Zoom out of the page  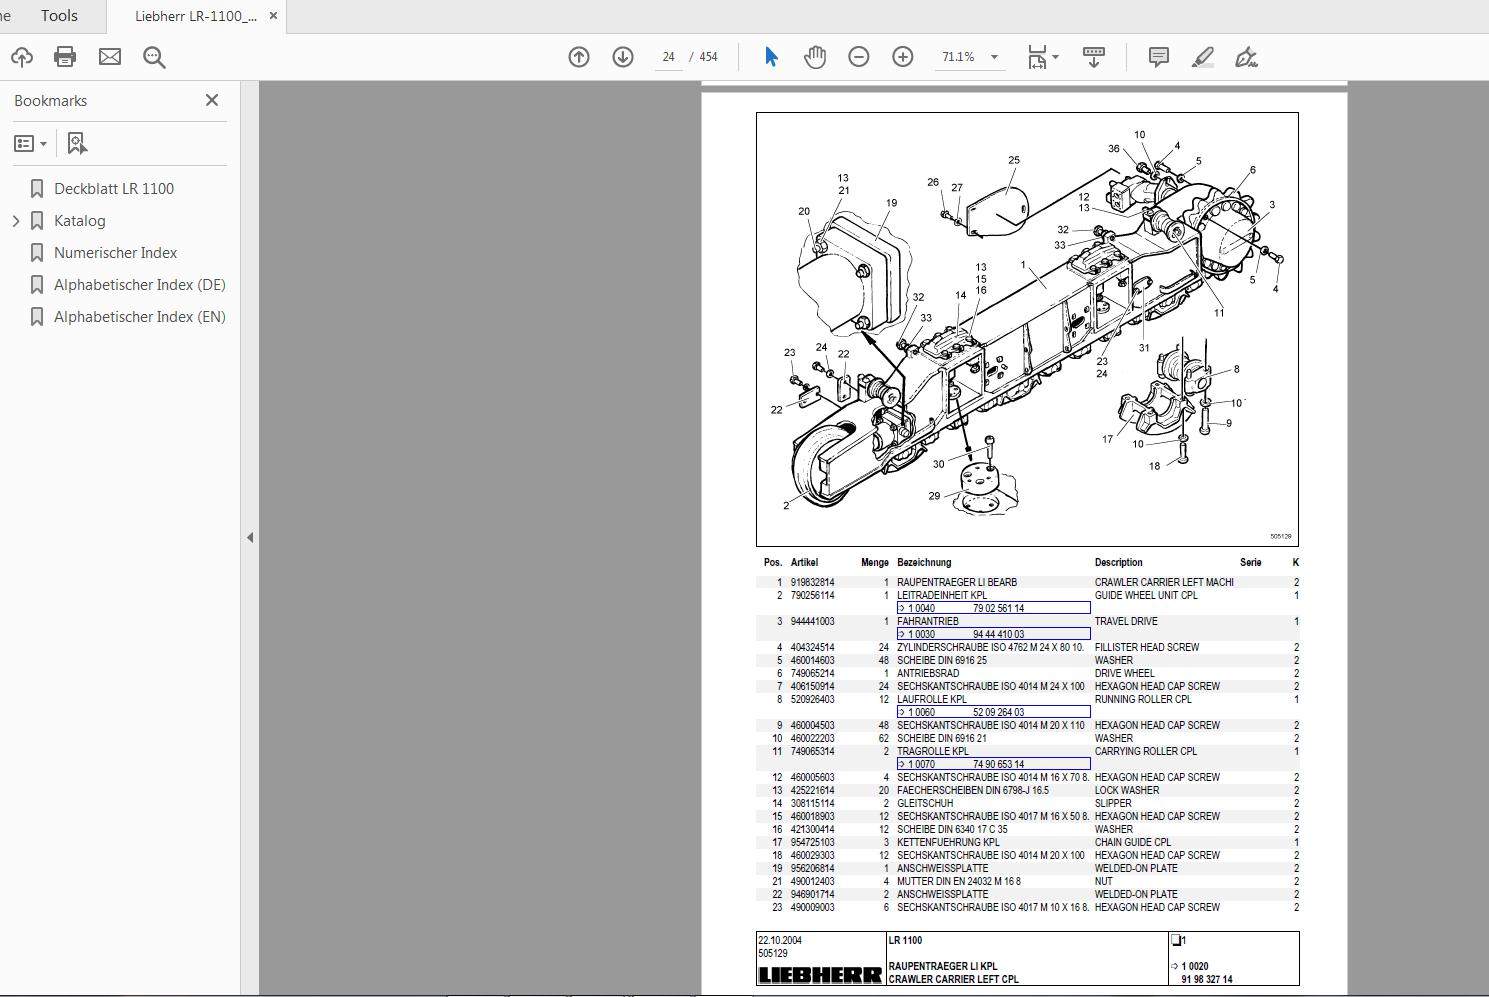pos(858,57)
